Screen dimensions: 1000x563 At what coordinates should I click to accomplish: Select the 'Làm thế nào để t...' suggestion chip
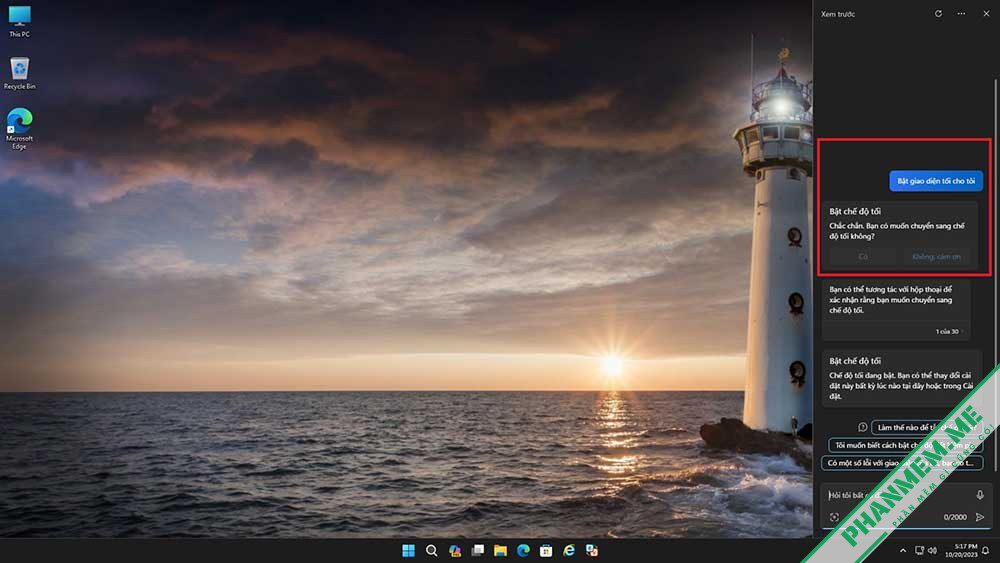click(927, 427)
